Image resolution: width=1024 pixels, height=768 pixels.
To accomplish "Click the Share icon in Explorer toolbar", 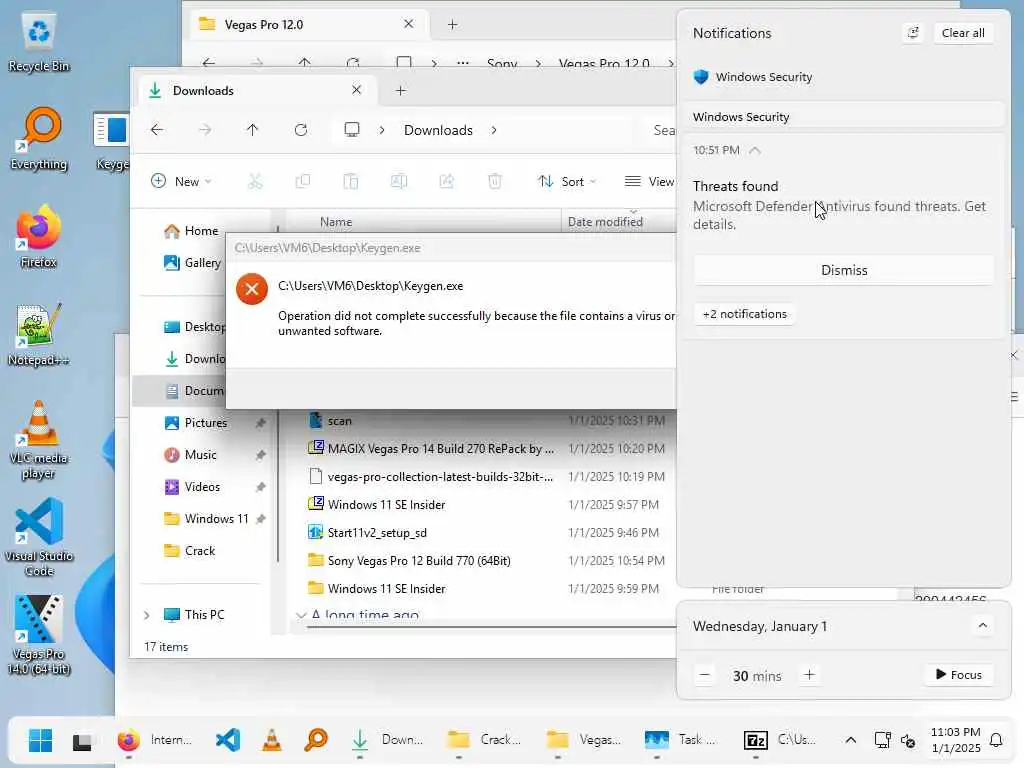I will click(447, 181).
